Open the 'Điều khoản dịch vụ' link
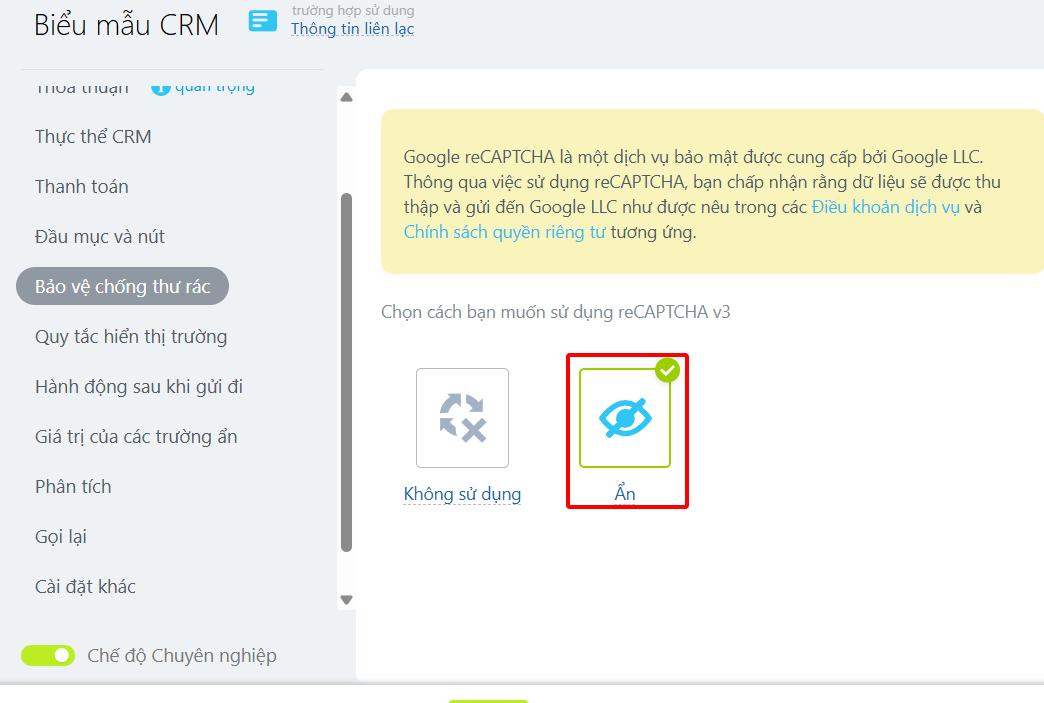Image resolution: width=1044 pixels, height=703 pixels. 886,207
